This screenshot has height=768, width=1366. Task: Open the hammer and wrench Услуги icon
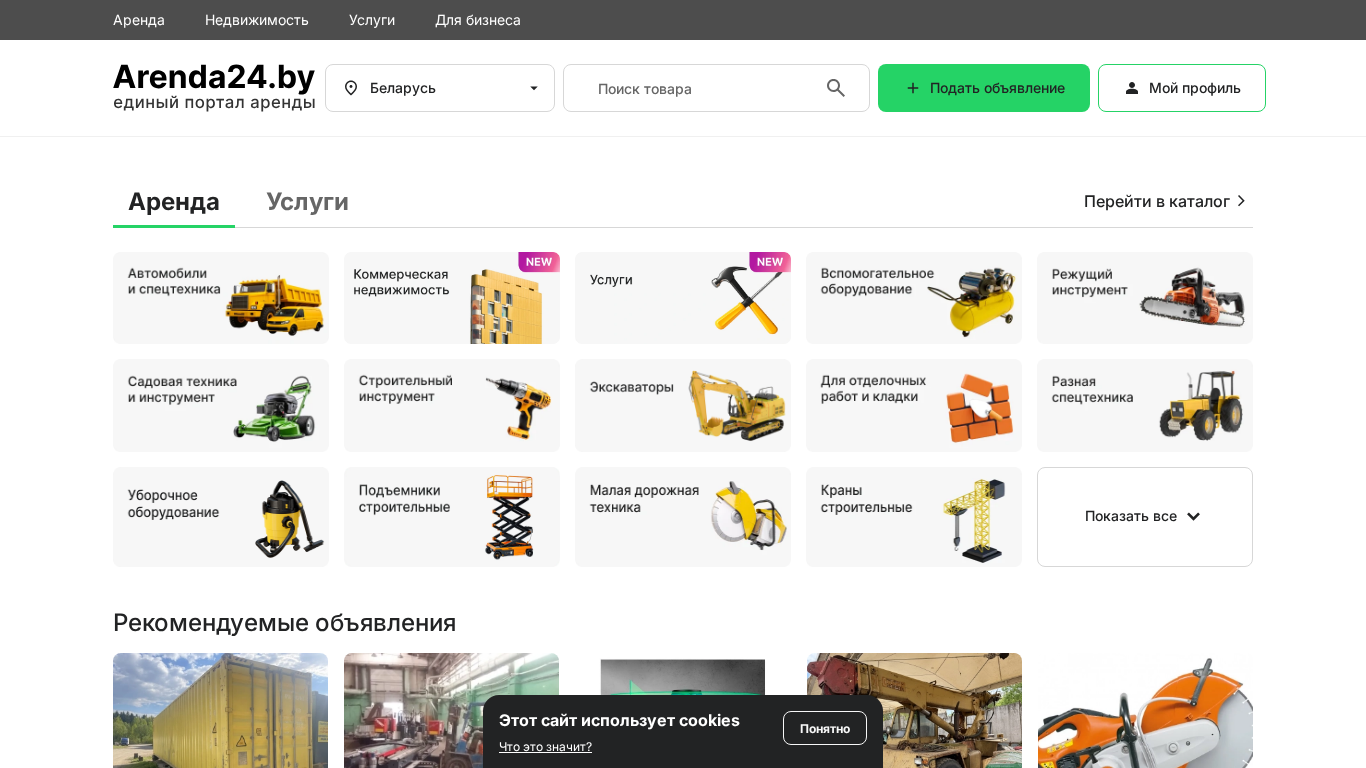[747, 299]
